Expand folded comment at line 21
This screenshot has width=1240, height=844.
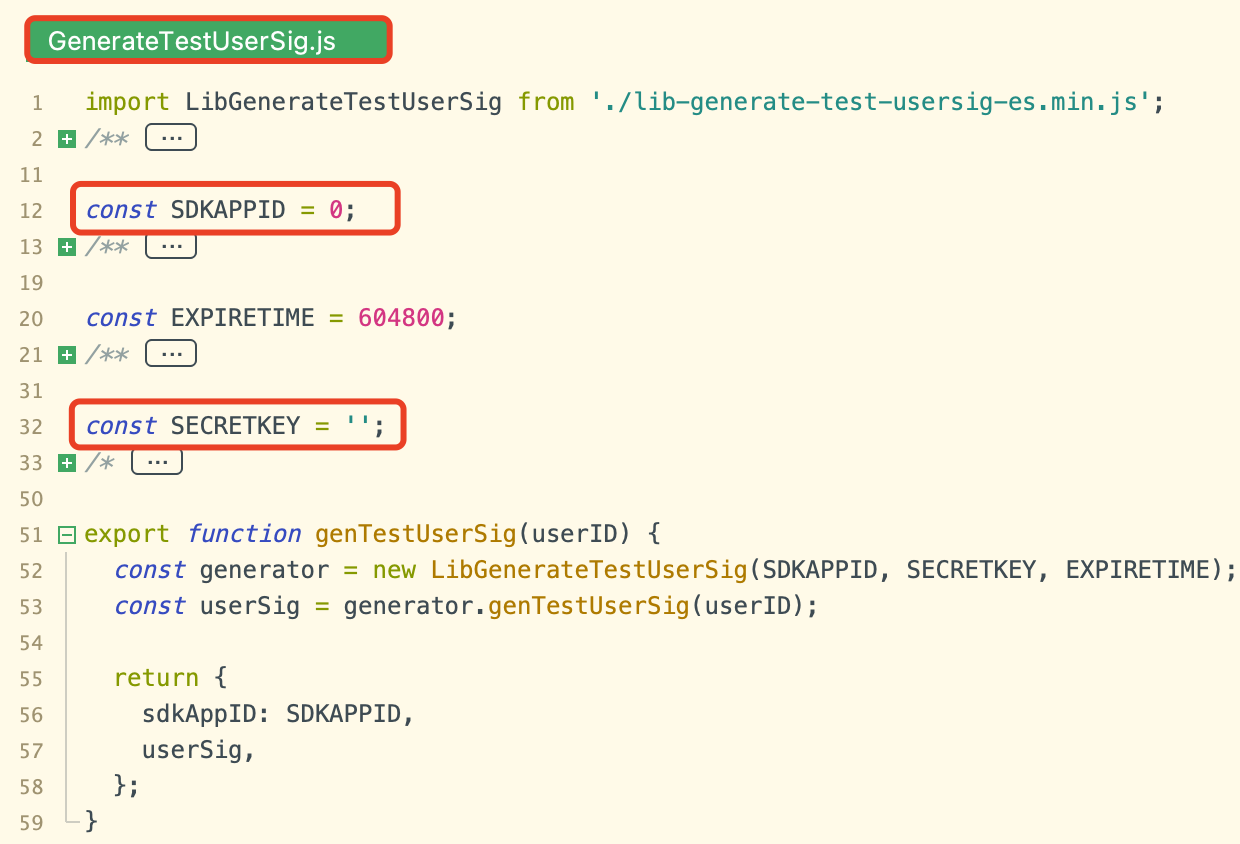click(x=67, y=355)
